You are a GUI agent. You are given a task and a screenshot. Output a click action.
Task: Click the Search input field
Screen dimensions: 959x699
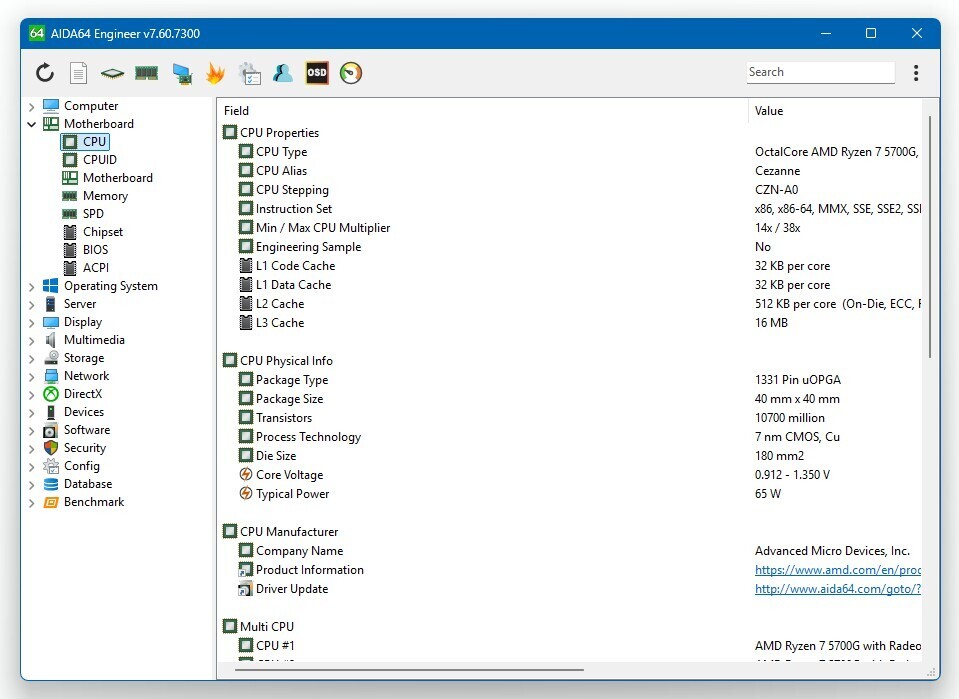(x=820, y=72)
